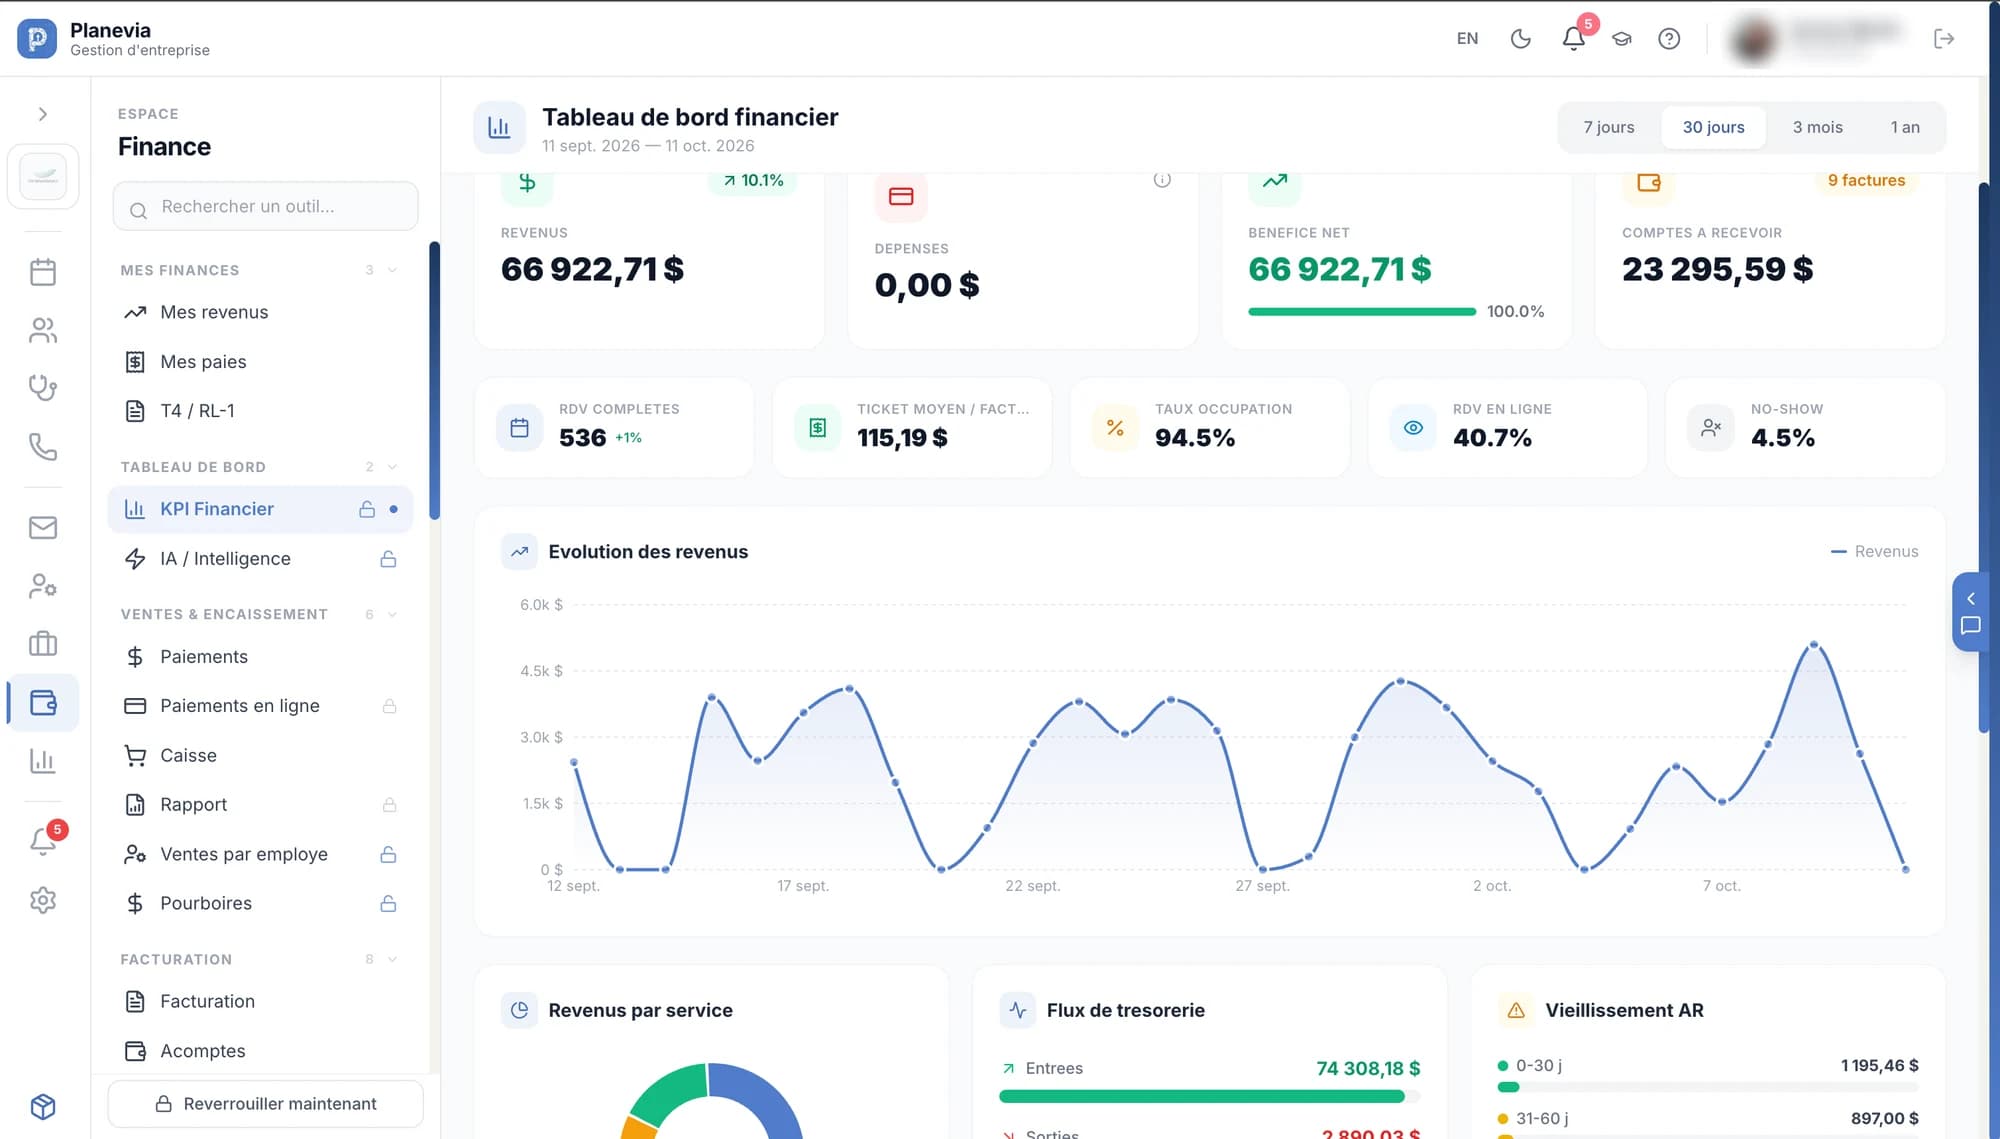This screenshot has height=1139, width=2000.
Task: Open the calendar icon in left rail
Action: tap(43, 272)
